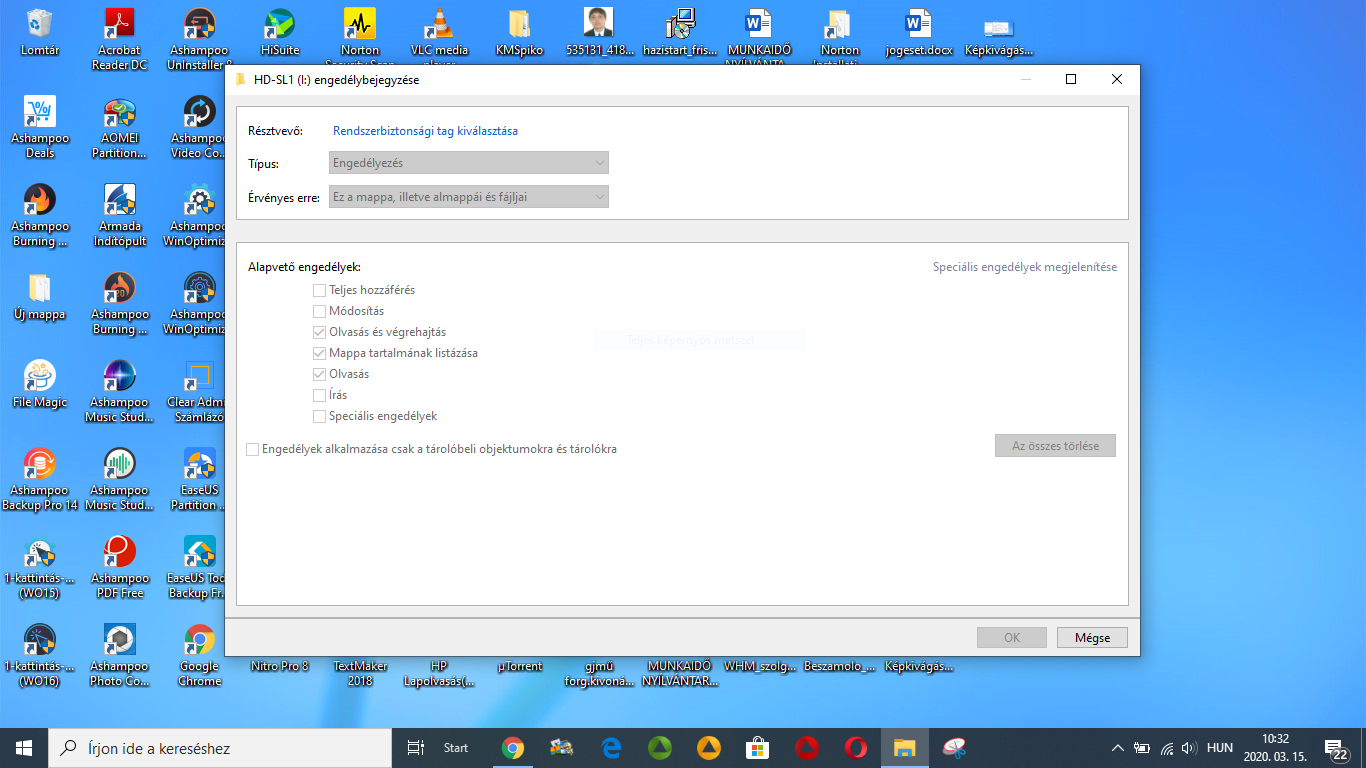Select the TextMaker 2018 label

tap(360, 673)
